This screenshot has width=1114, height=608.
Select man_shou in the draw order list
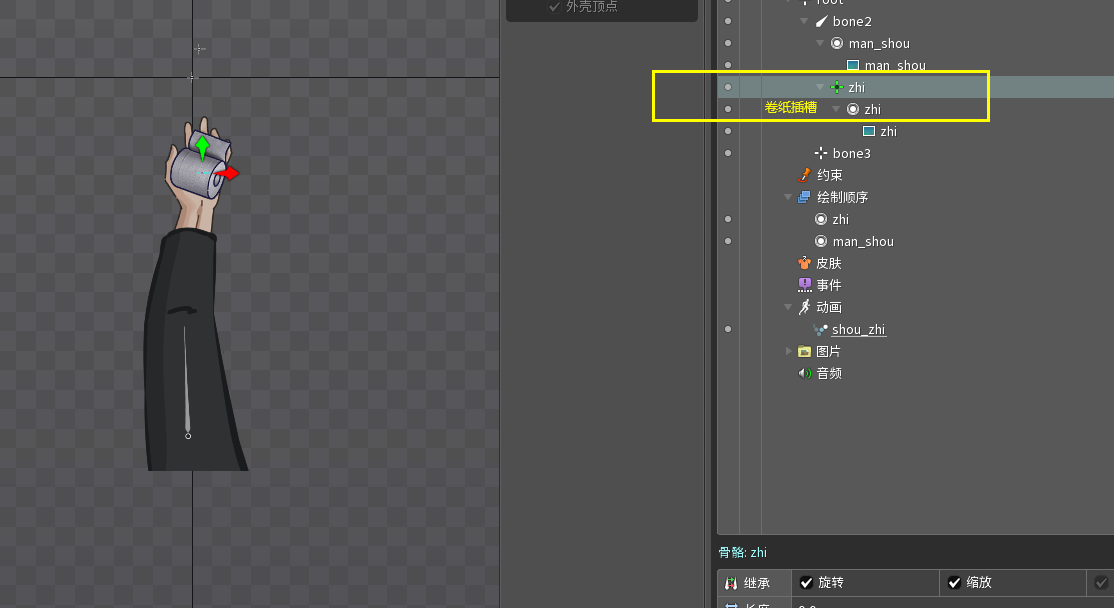[862, 241]
